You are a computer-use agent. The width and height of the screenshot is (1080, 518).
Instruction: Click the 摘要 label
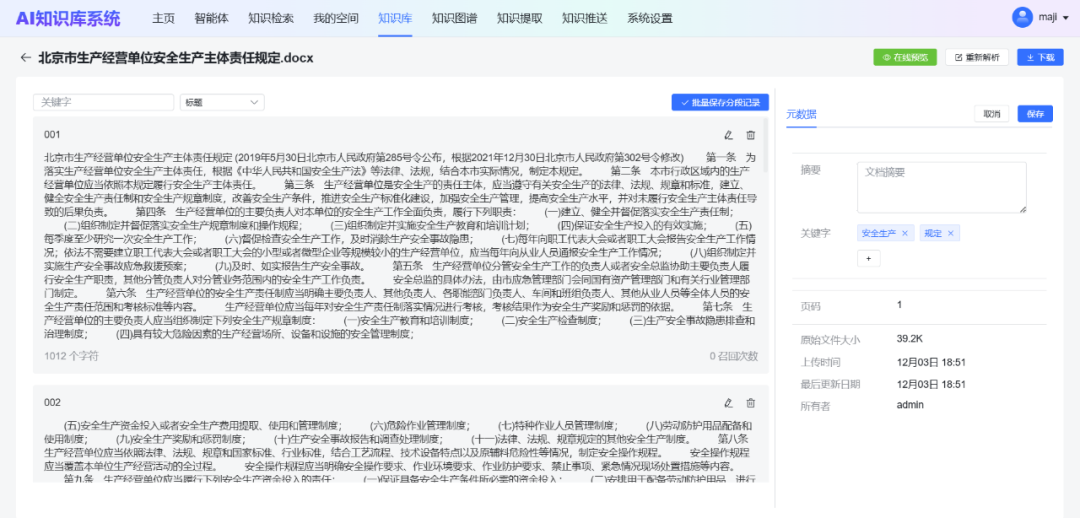pos(811,170)
